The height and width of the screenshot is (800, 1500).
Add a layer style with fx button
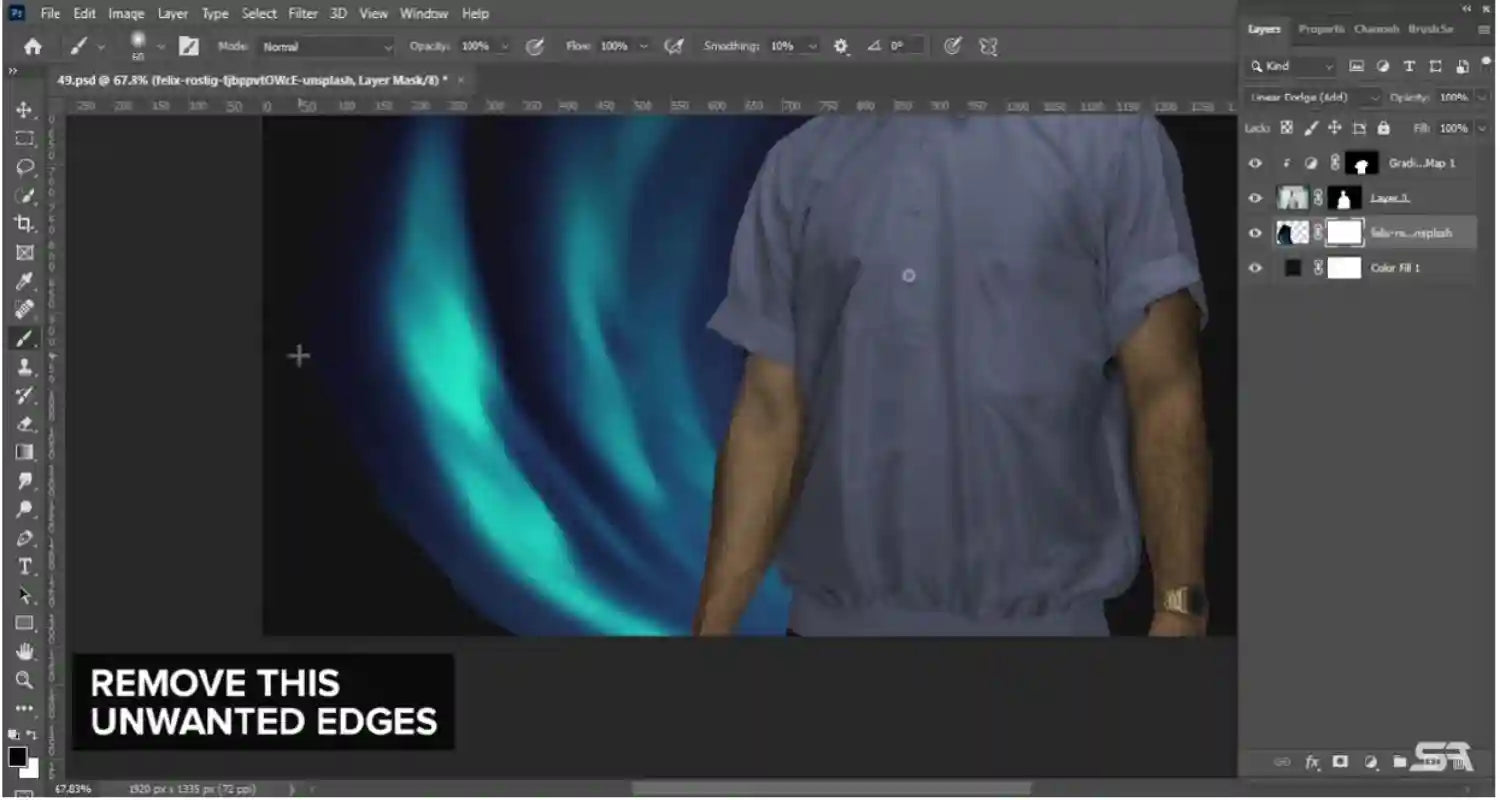[1312, 762]
